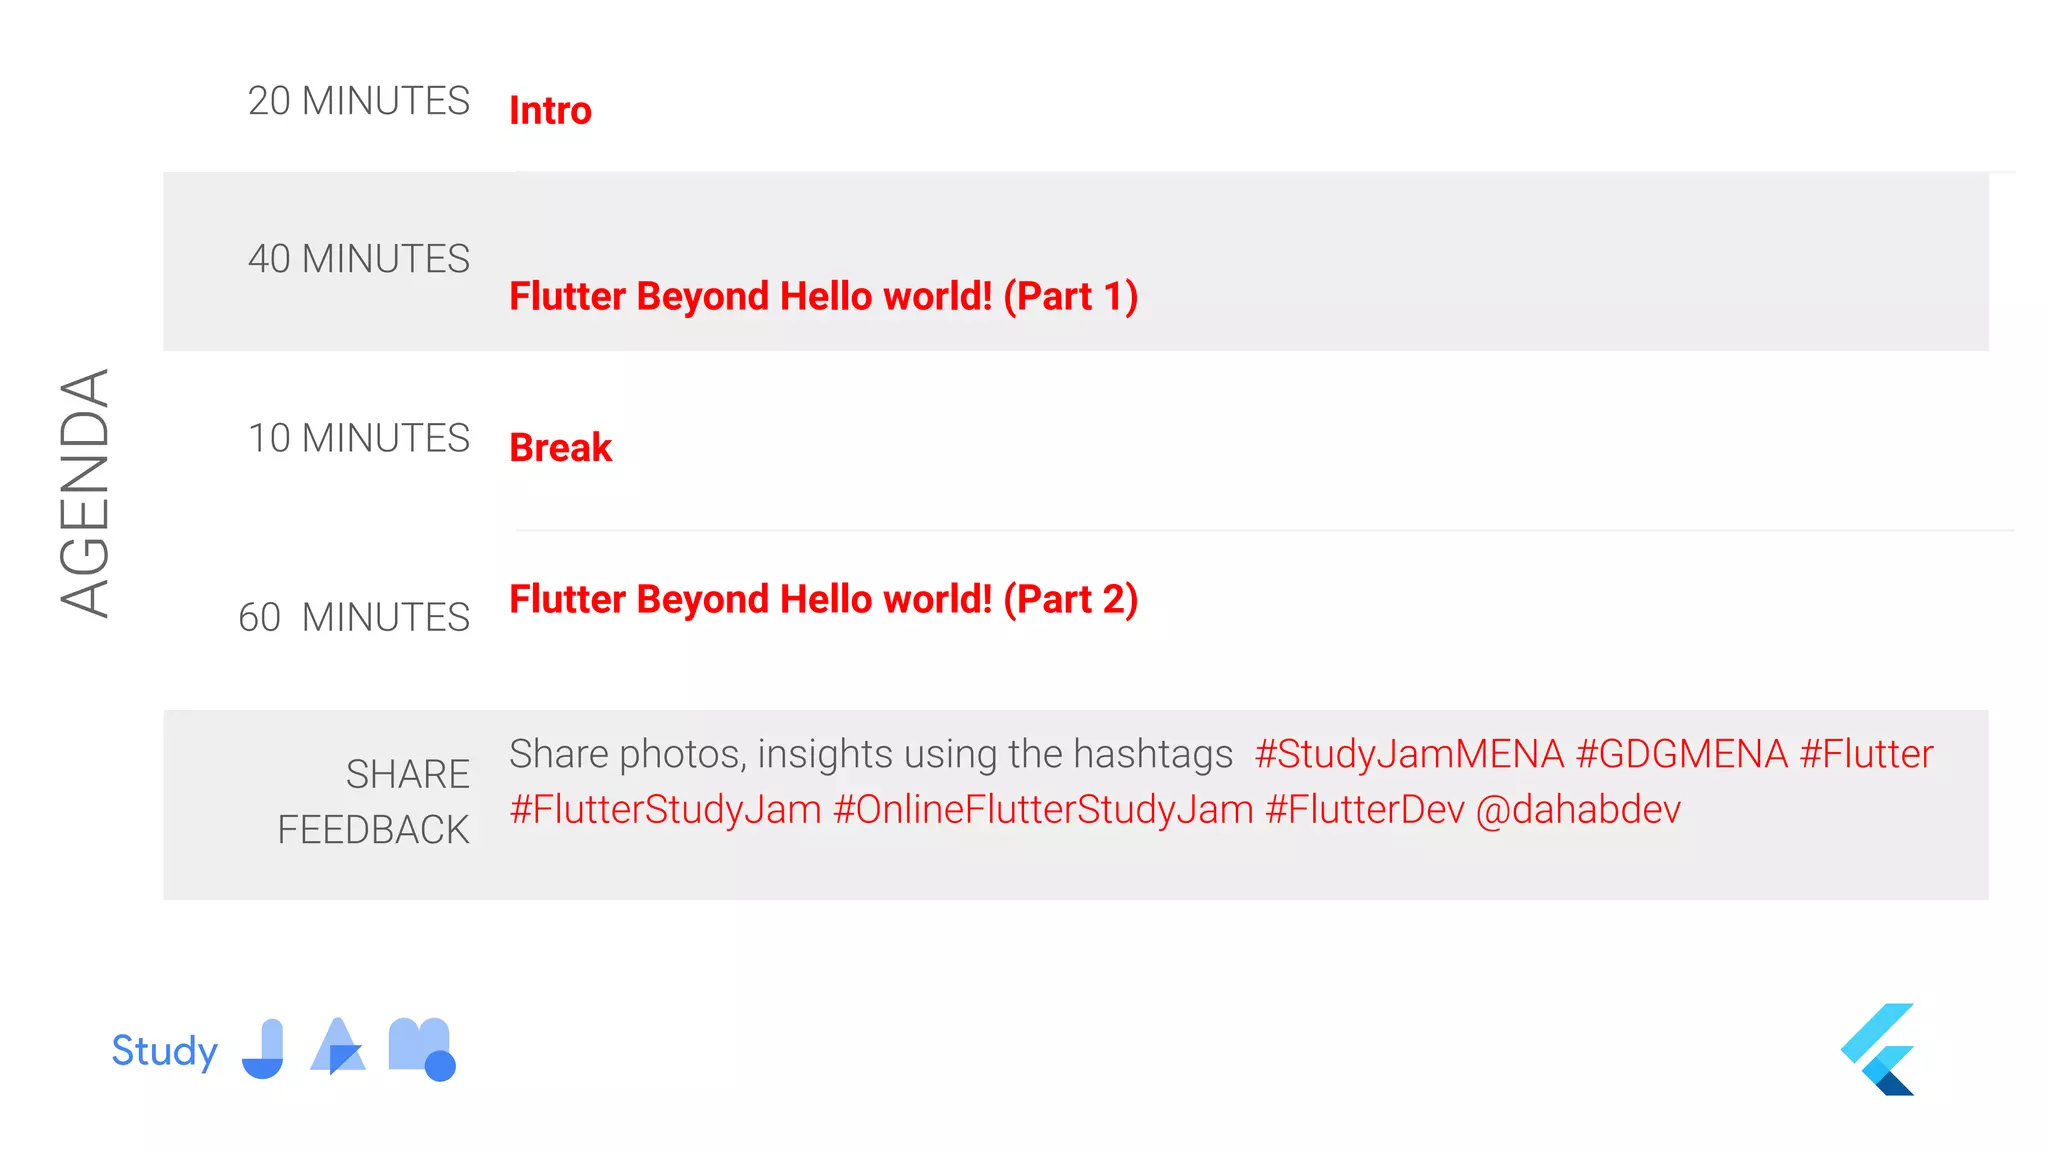2048x1152 pixels.
Task: Select the 20 MINUTES label
Action: (359, 101)
